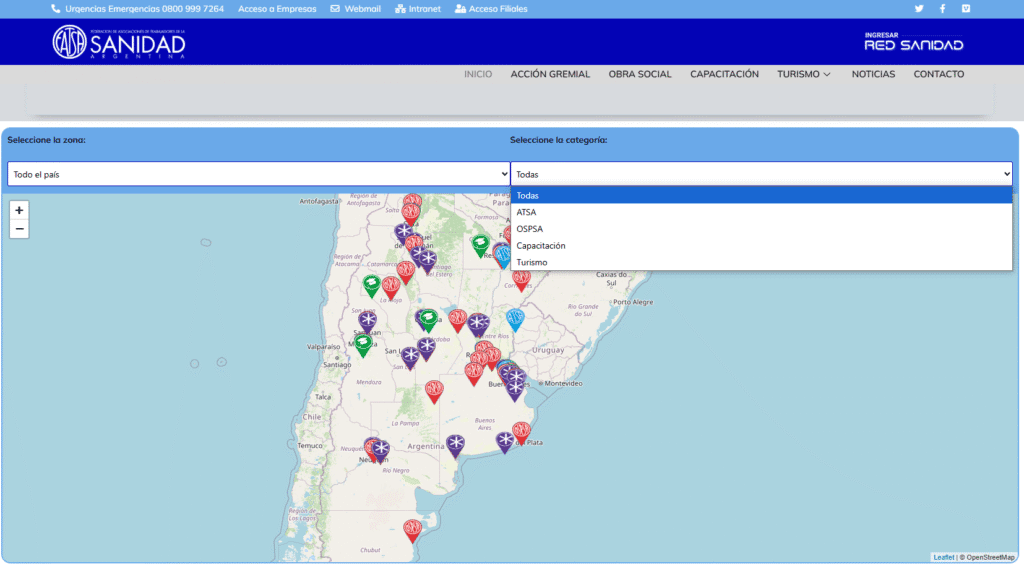Select the red marker near Catamarca
This screenshot has width=1024, height=564.
coord(406,272)
